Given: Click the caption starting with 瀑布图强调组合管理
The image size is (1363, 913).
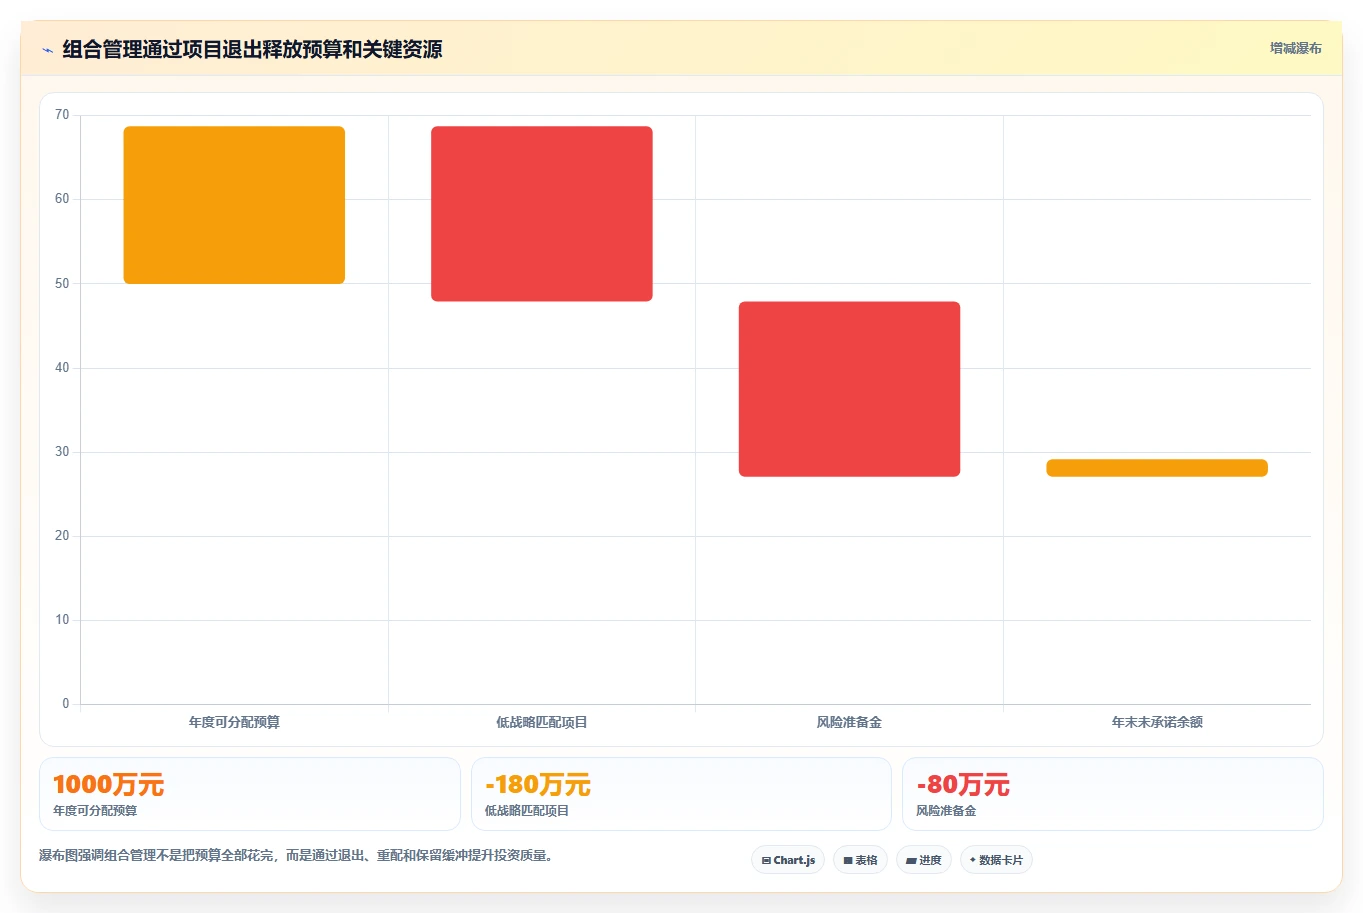Looking at the screenshot, I should (x=296, y=856).
